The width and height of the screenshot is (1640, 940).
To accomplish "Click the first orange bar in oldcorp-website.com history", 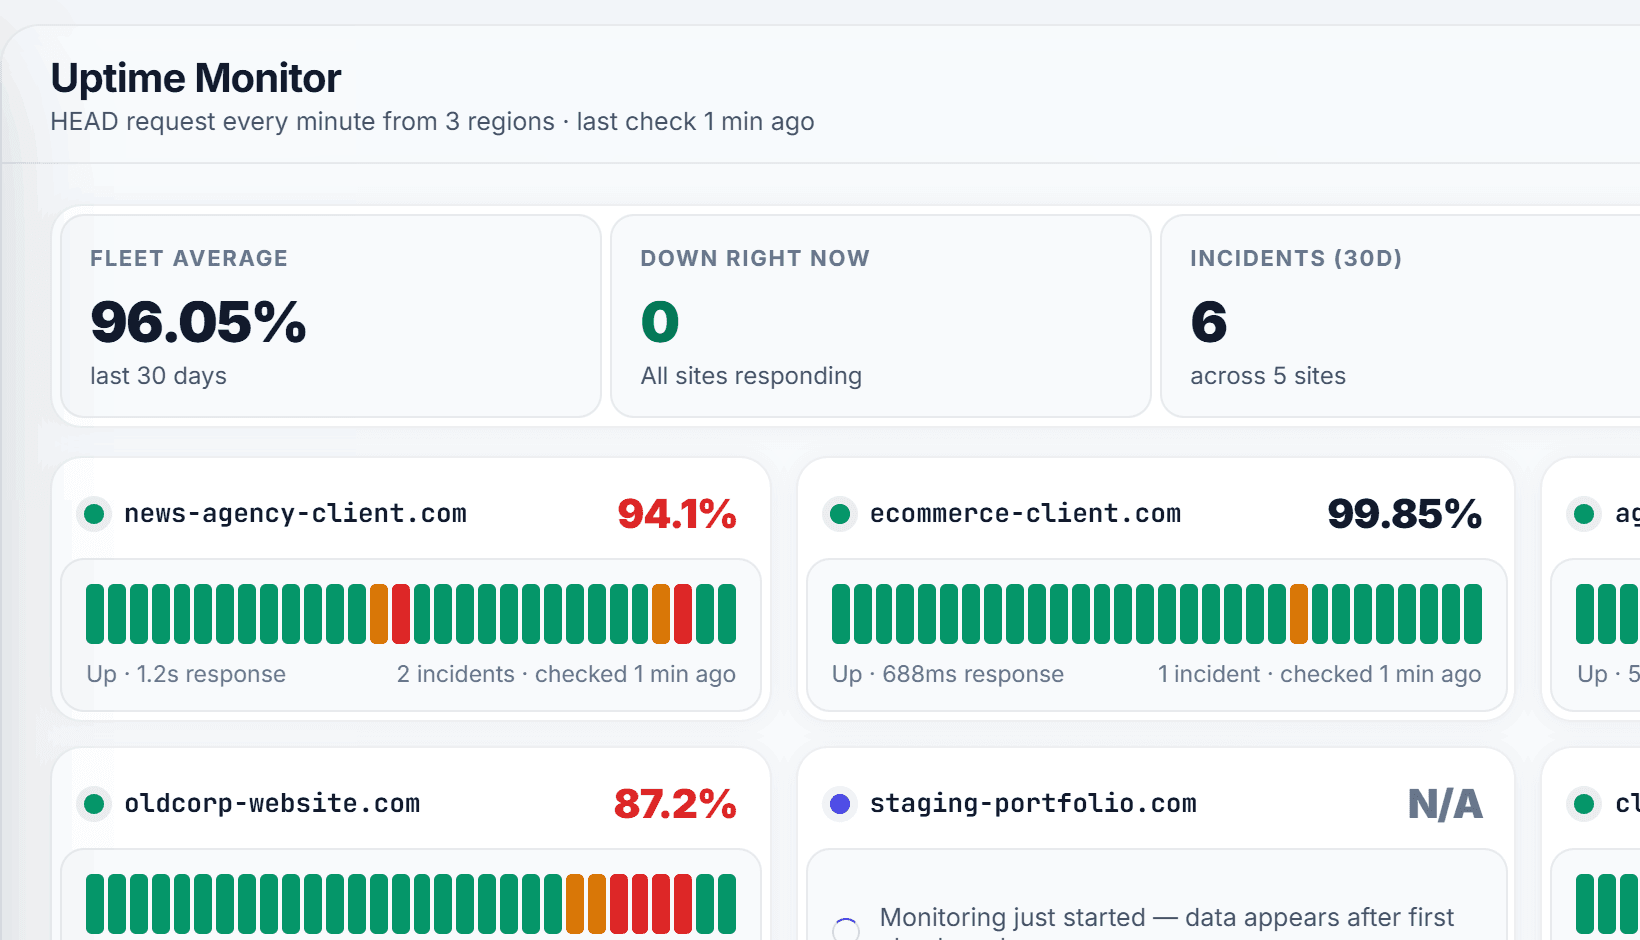I will (x=575, y=904).
